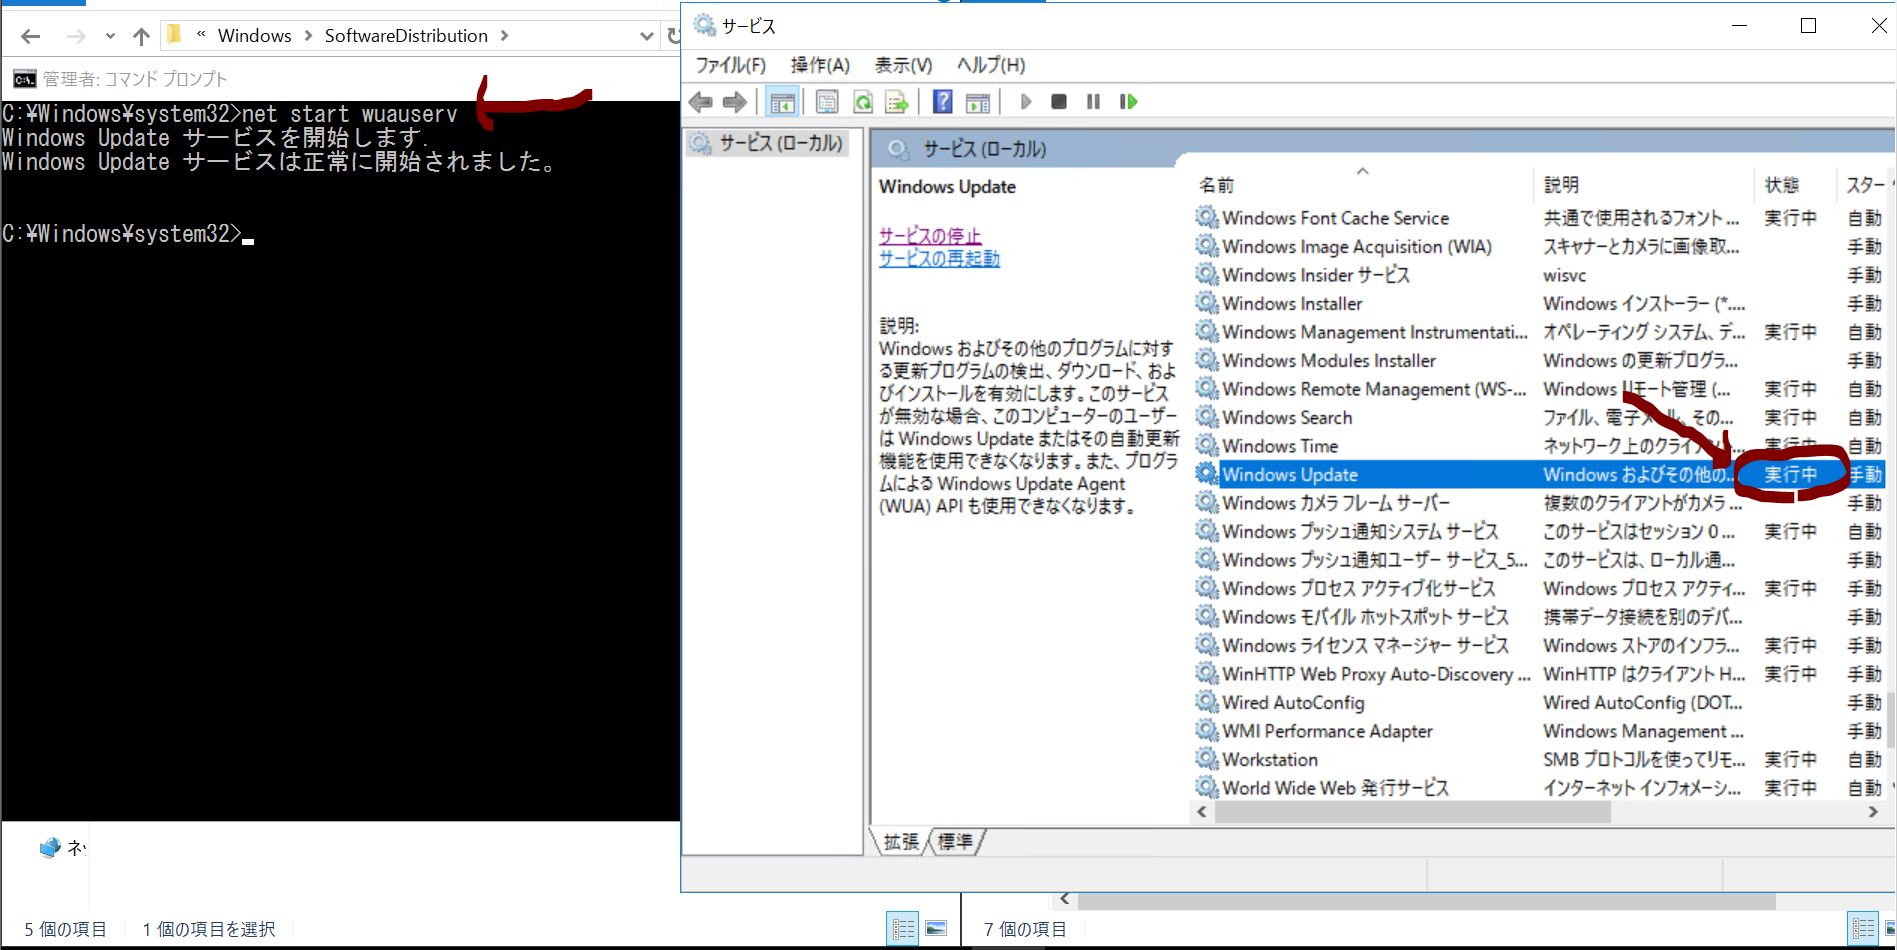Click the Stop Service toolbar icon

(1059, 102)
